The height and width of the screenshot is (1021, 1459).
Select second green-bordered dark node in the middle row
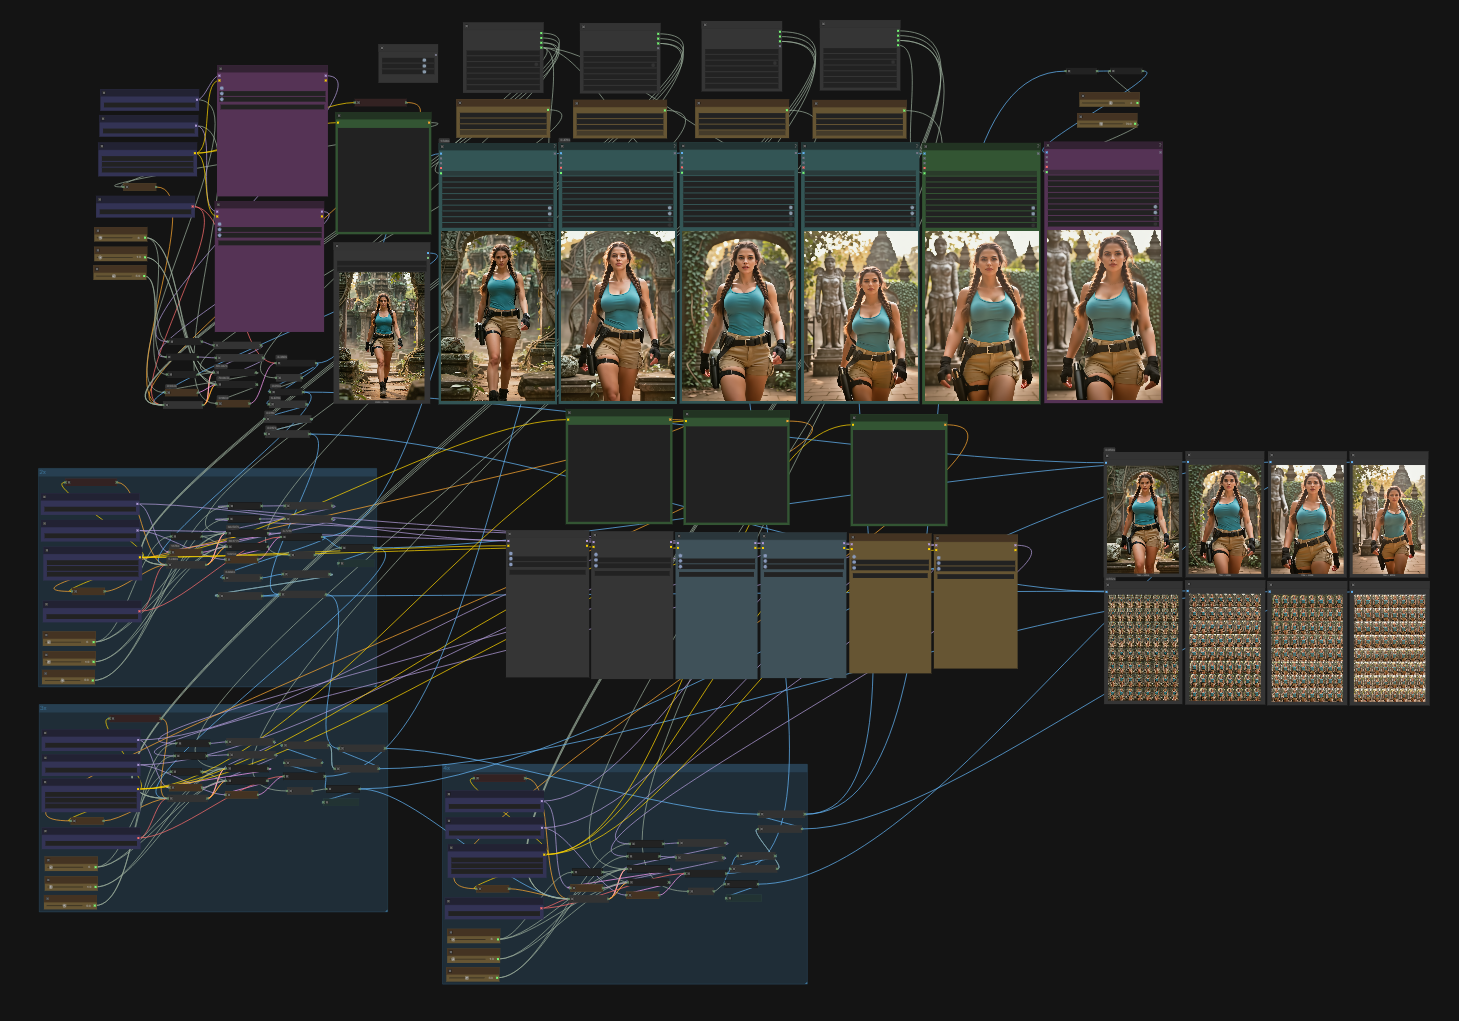pos(736,467)
